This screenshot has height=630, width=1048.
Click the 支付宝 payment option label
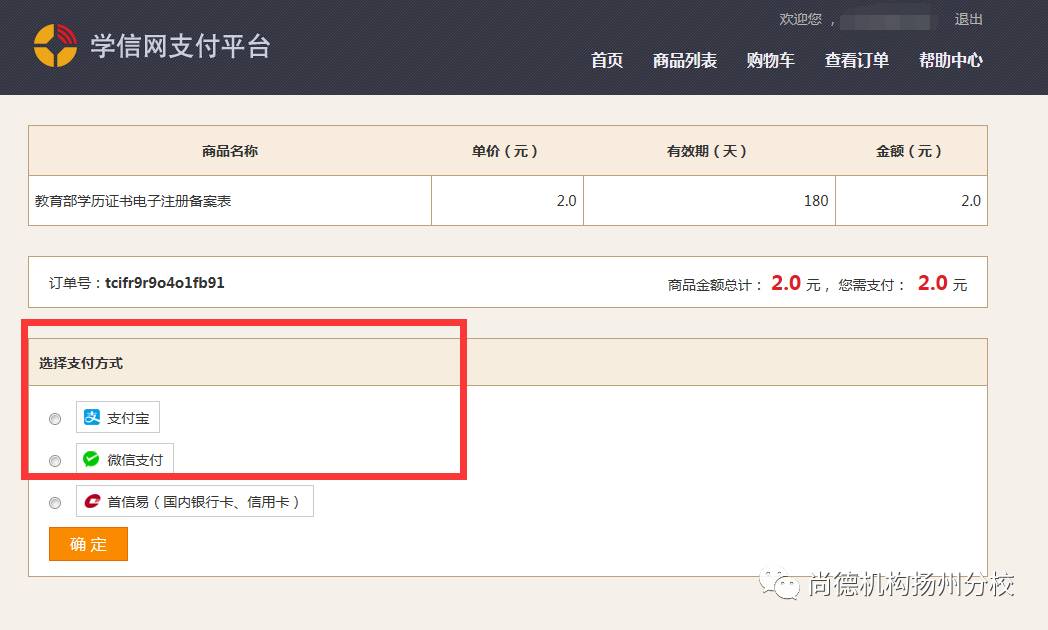pyautogui.click(x=118, y=418)
